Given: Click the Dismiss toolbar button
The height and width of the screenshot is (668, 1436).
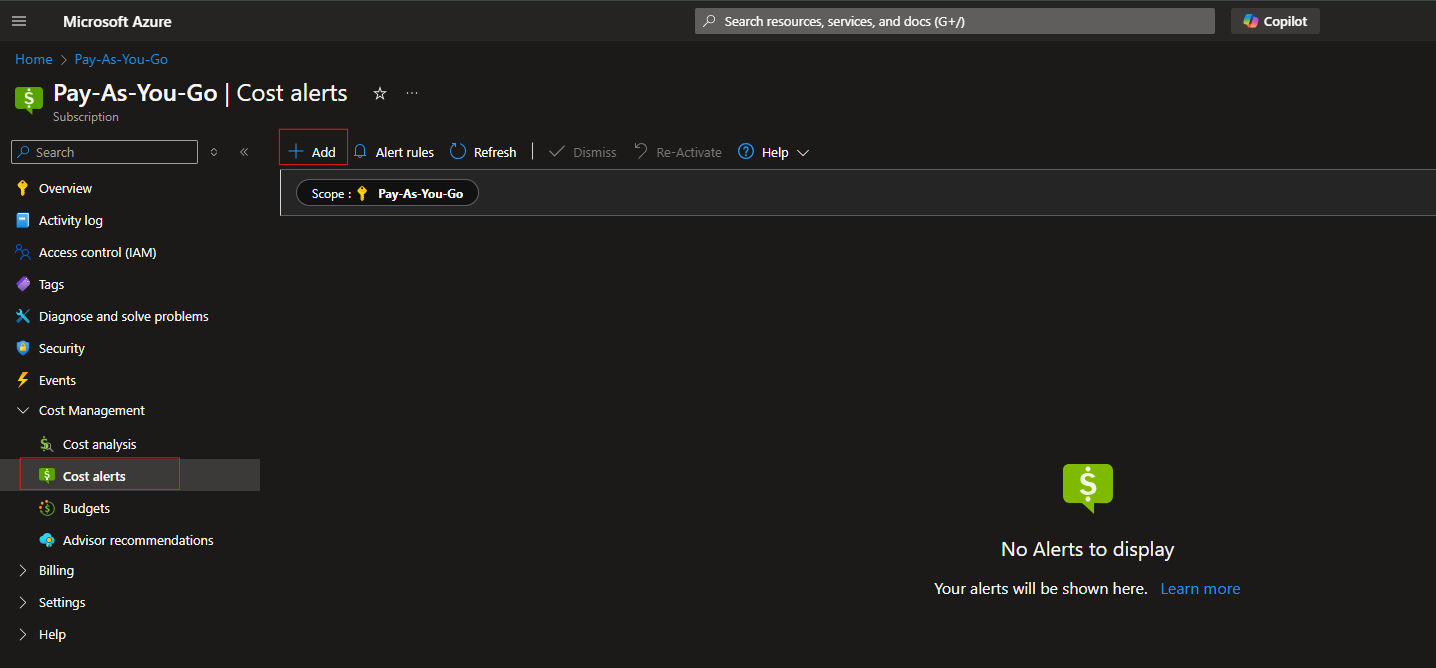Looking at the screenshot, I should click(583, 152).
